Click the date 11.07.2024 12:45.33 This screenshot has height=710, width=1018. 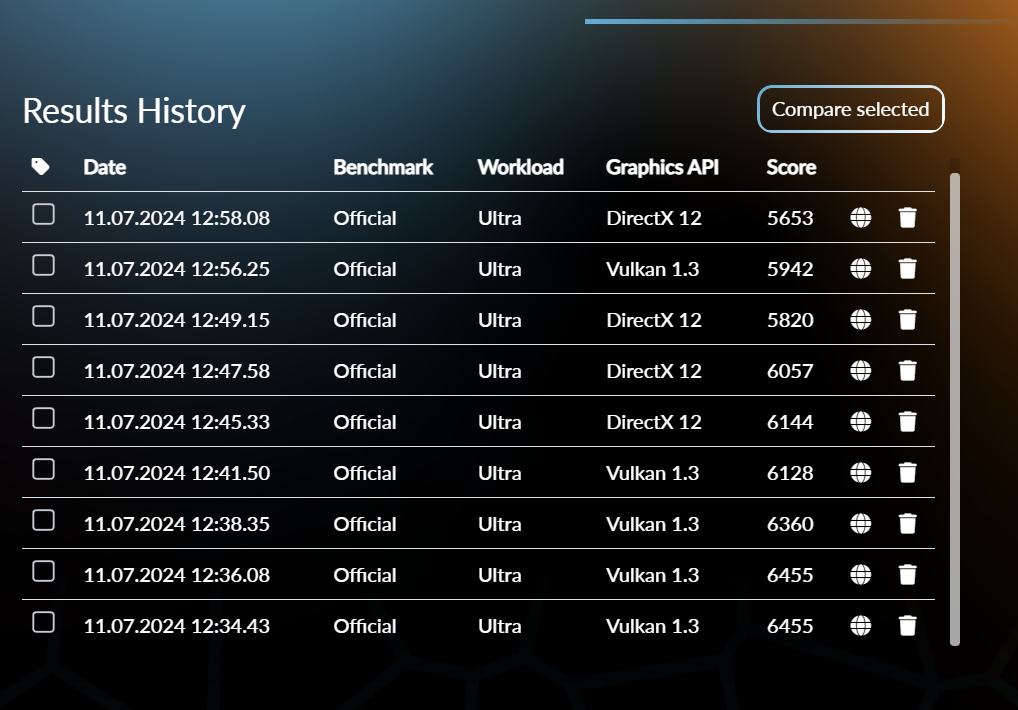[x=177, y=422]
